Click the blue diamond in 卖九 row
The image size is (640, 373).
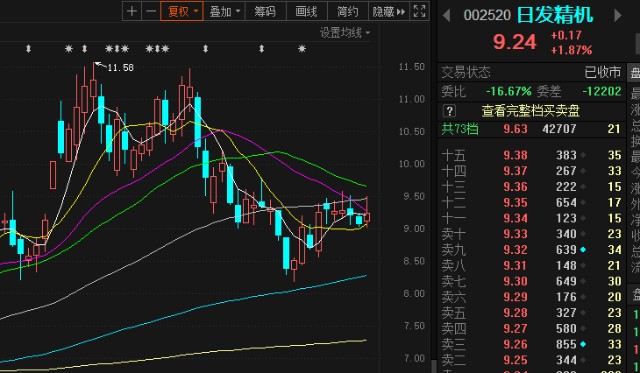click(x=583, y=249)
